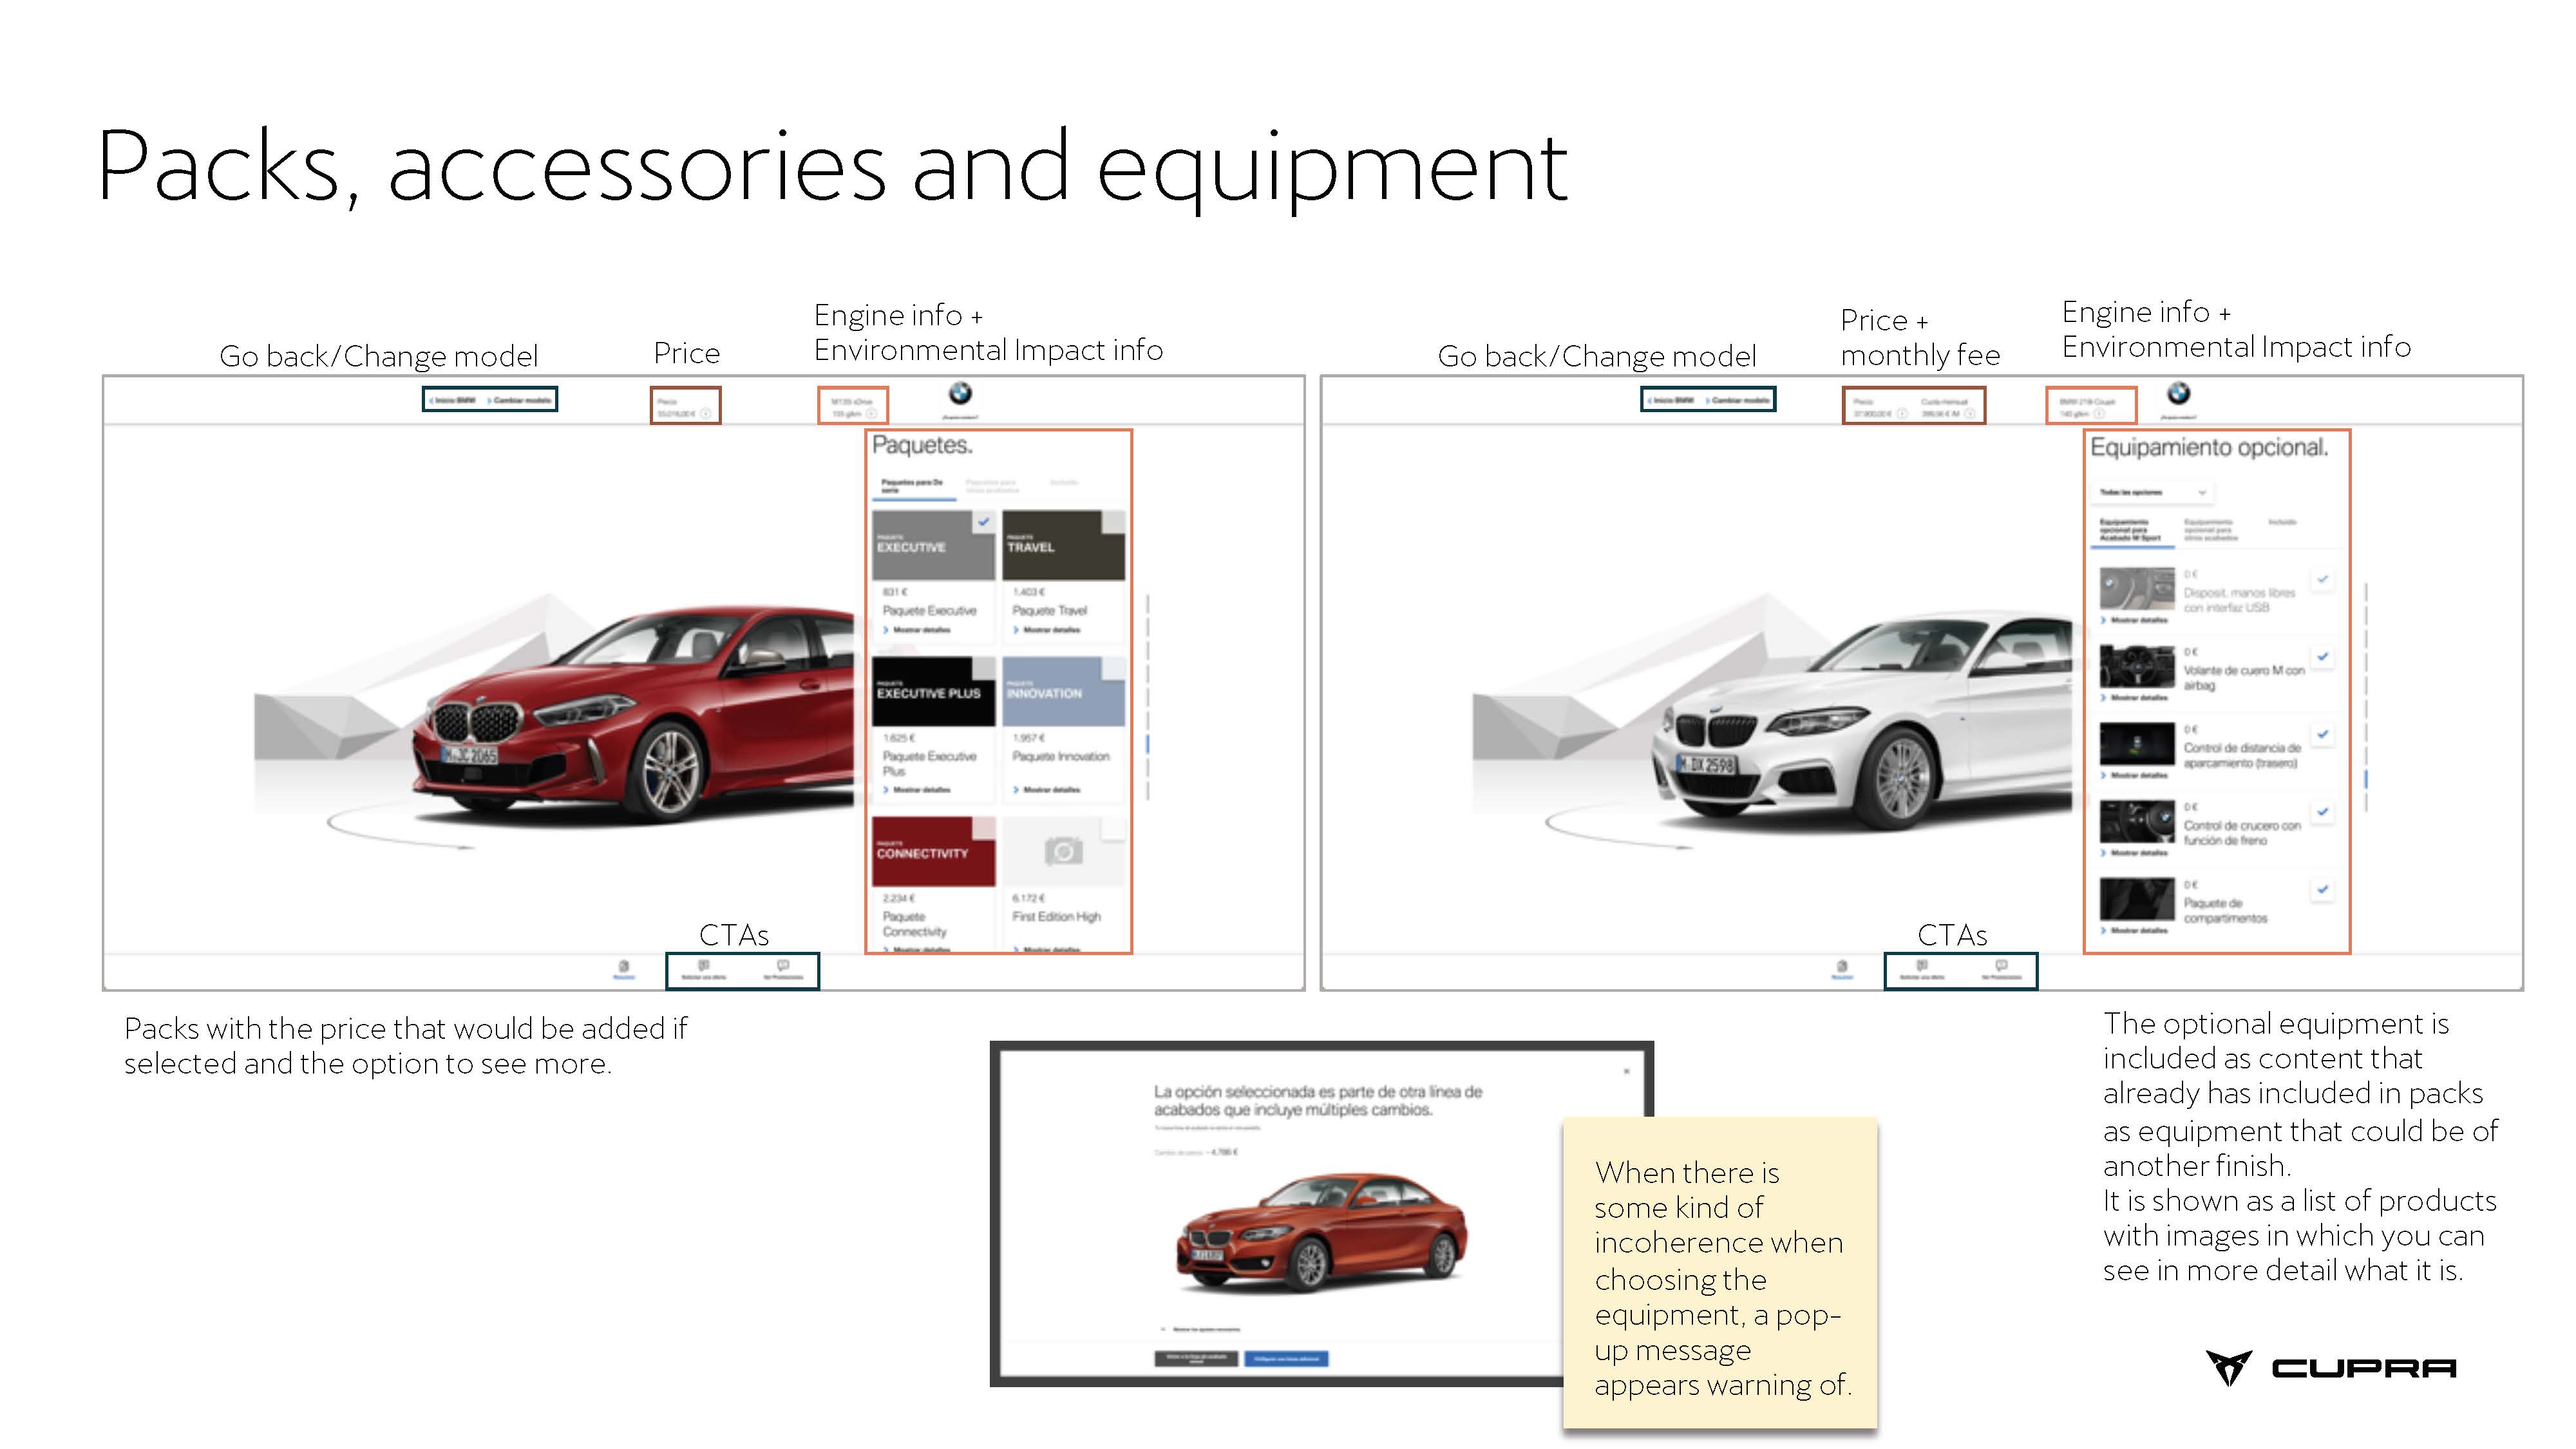Viewport: 2576px width, 1449px height.
Task: Click Cambiar modelo link in Paquetes screenshot
Action: point(520,400)
